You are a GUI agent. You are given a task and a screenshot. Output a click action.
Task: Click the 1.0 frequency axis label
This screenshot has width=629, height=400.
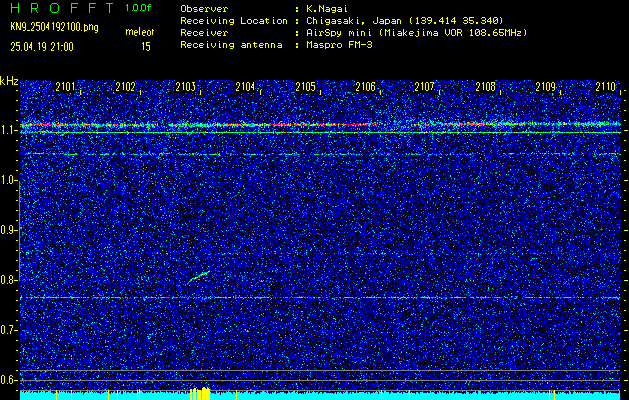[9, 180]
